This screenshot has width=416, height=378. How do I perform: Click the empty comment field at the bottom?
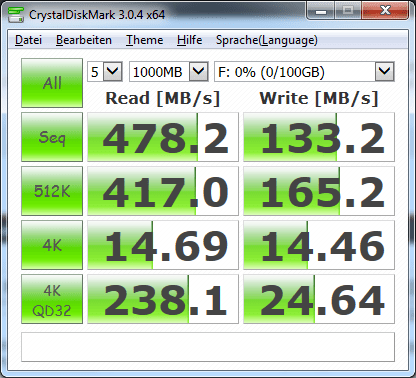pyautogui.click(x=208, y=347)
